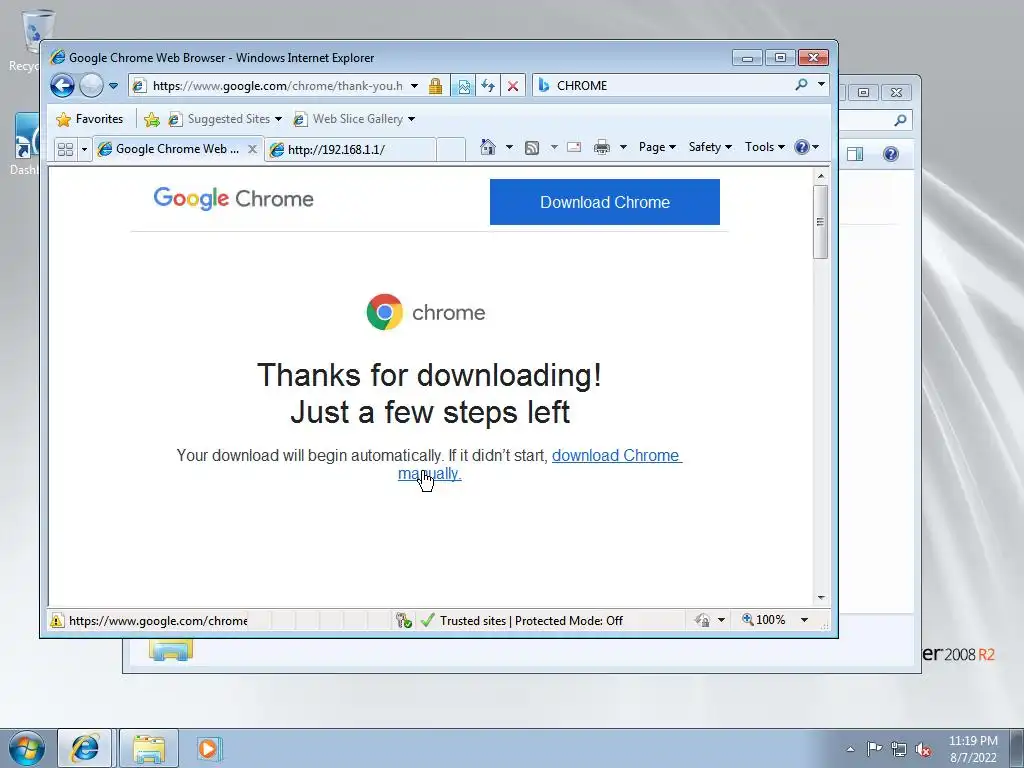Click the IE Forward navigation button

[x=91, y=86]
